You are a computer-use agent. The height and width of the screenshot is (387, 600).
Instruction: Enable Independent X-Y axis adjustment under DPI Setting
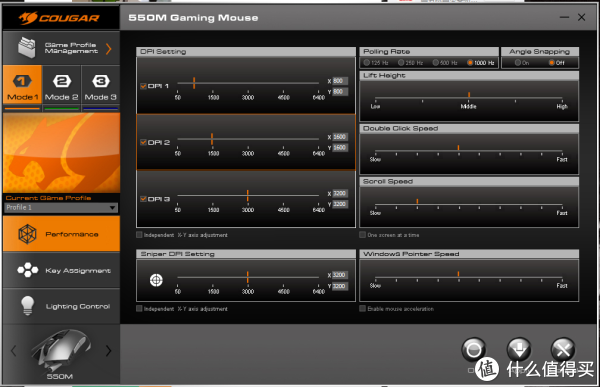[139, 235]
